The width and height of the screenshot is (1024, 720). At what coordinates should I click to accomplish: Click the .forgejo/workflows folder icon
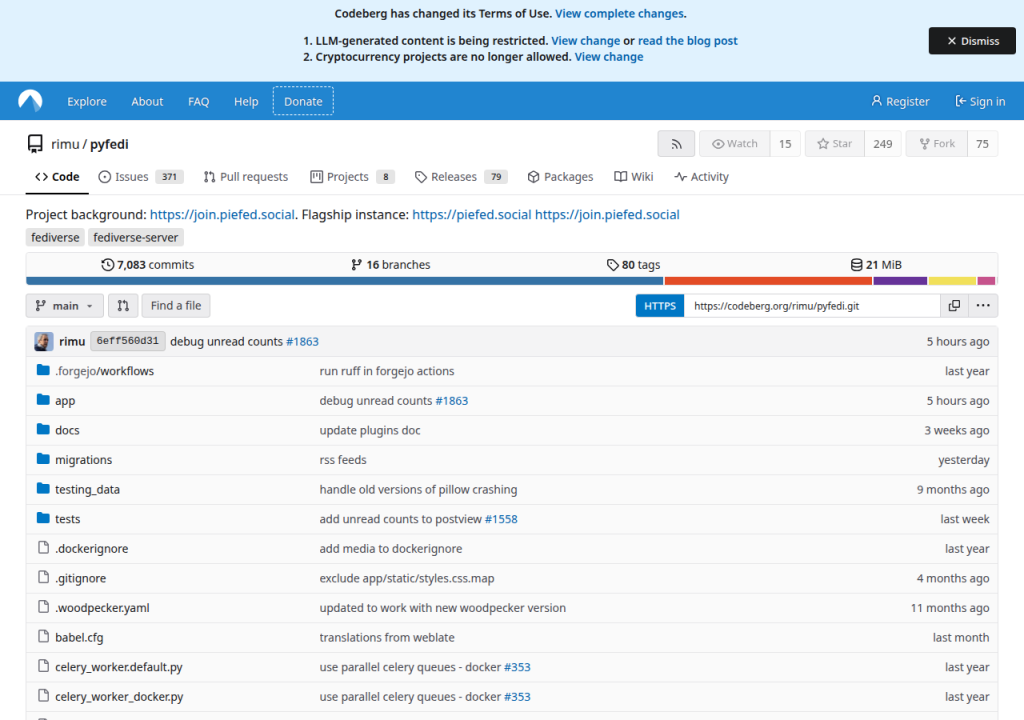tap(43, 370)
